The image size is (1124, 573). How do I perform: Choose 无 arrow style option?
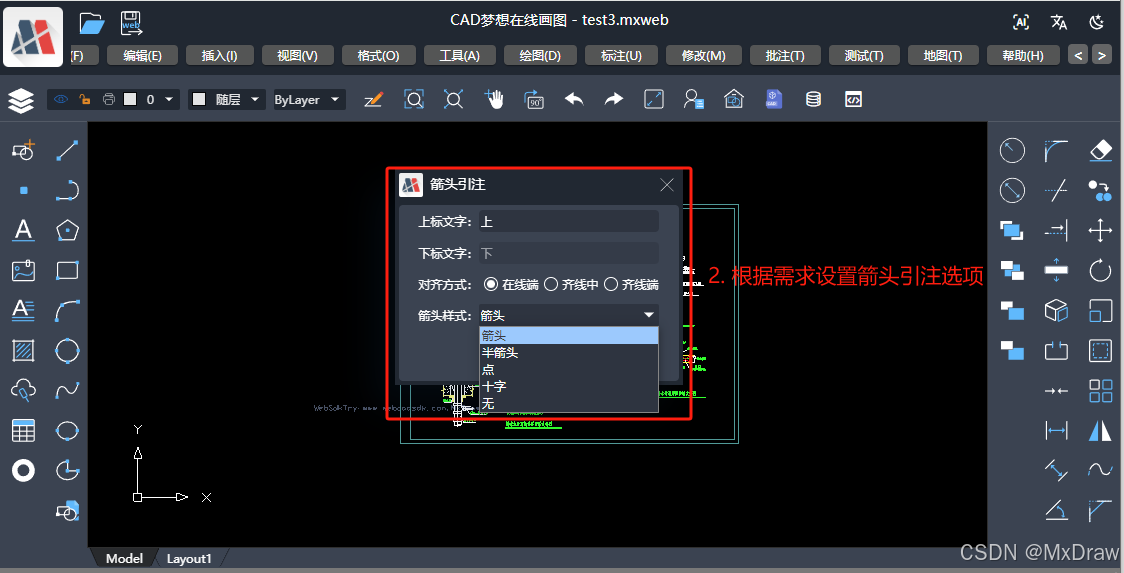pos(568,404)
